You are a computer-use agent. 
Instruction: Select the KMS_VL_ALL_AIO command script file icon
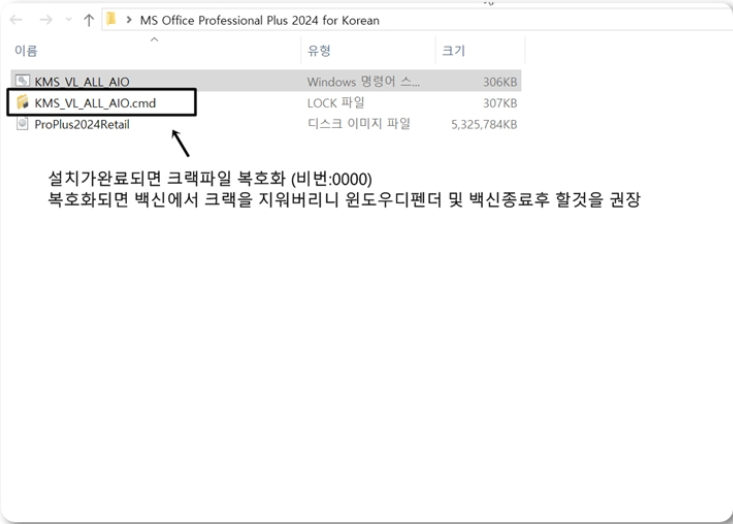[x=23, y=81]
